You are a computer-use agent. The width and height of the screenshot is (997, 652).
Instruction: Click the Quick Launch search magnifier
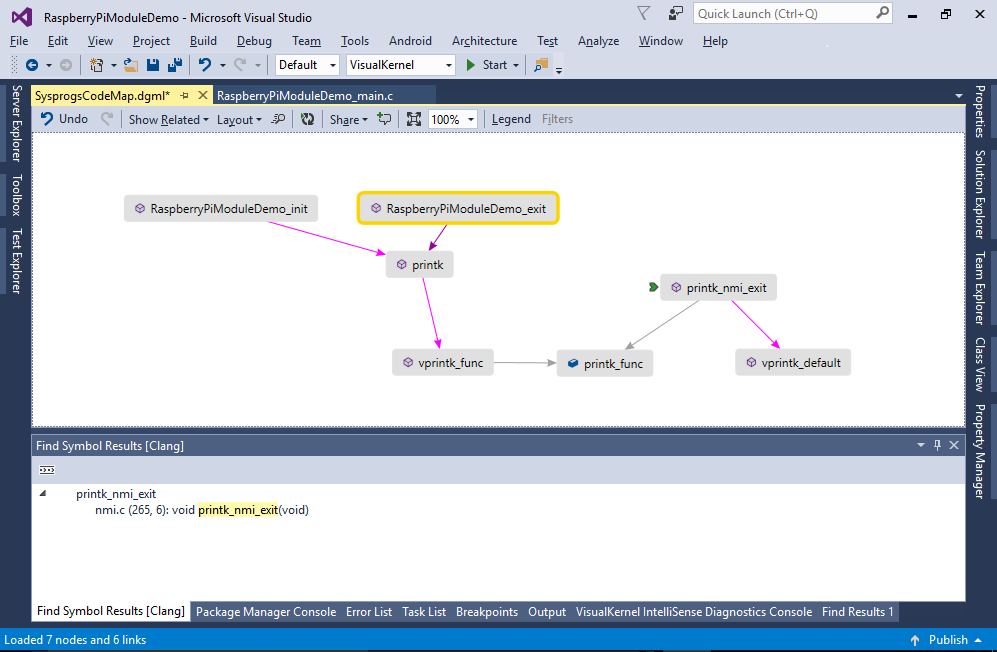[x=882, y=13]
